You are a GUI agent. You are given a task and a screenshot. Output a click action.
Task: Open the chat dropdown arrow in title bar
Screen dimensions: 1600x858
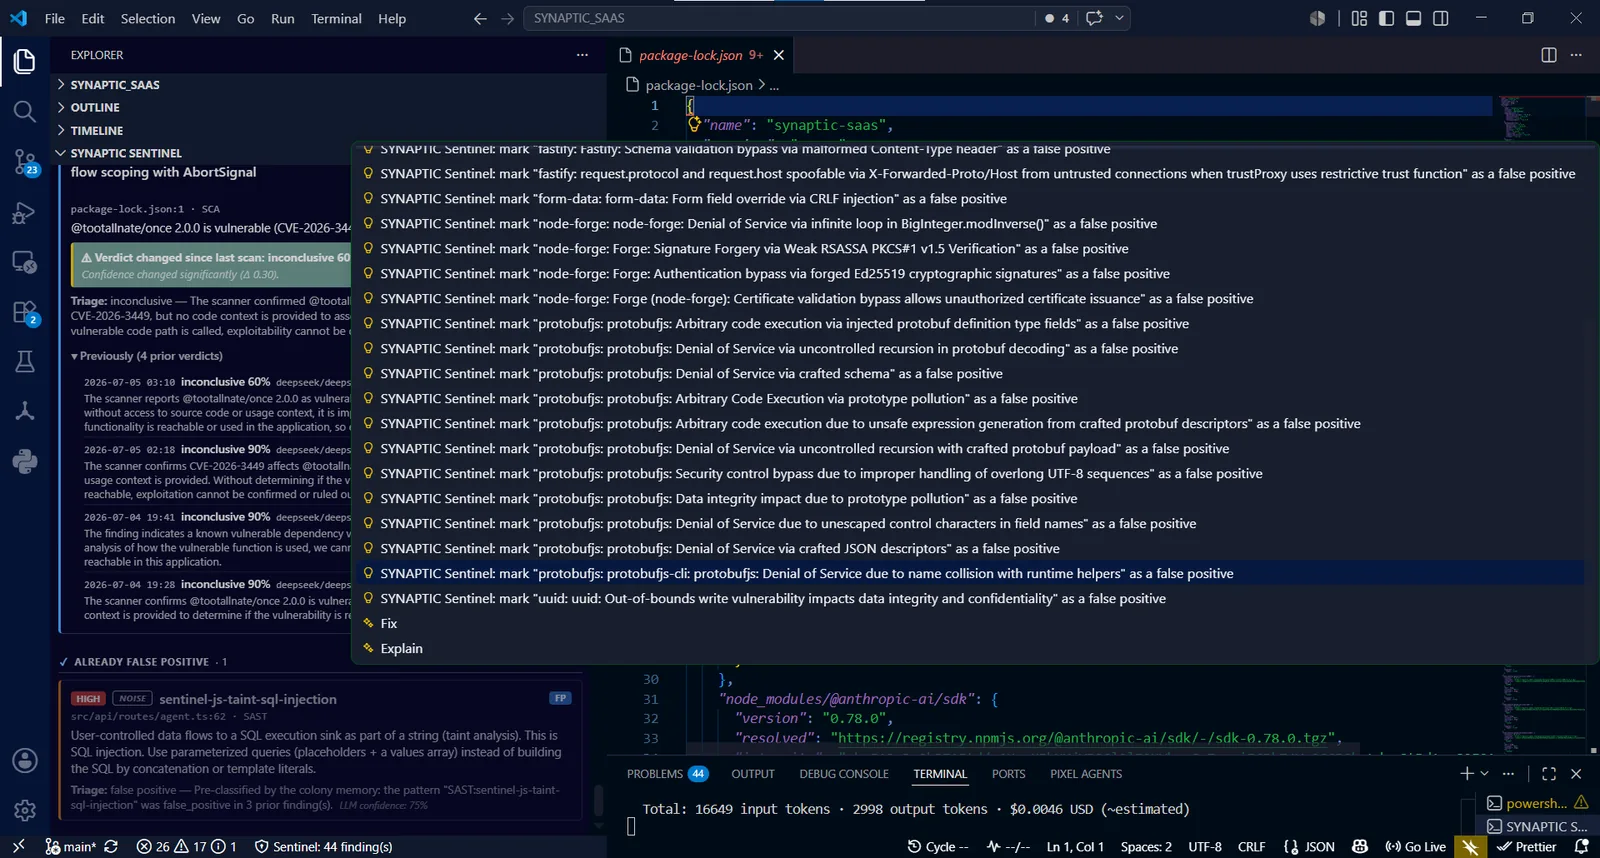coord(1119,18)
